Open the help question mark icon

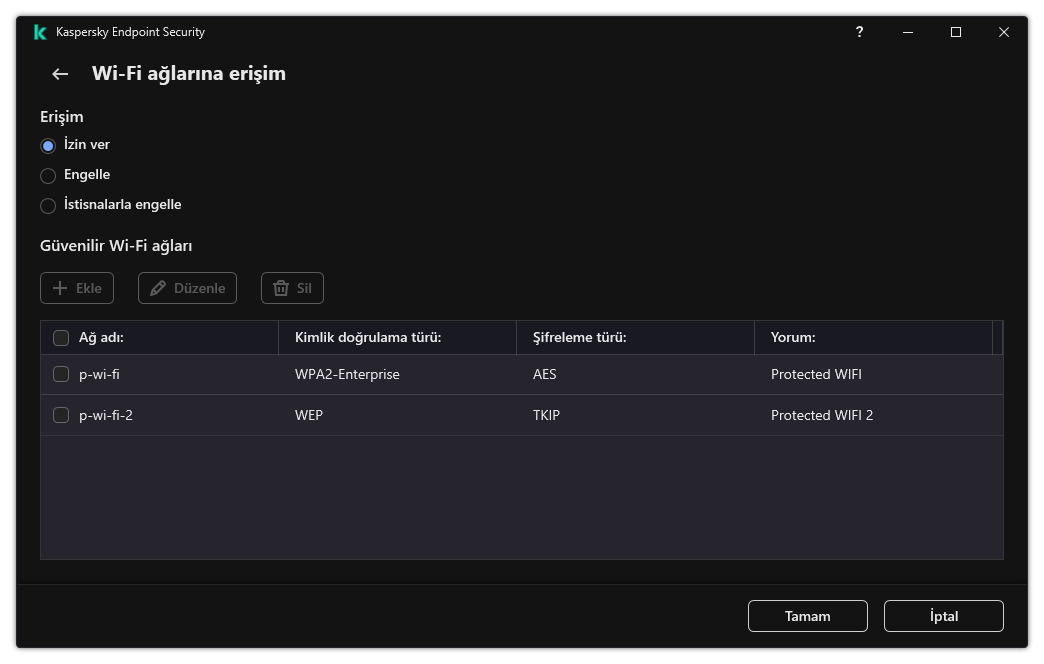click(859, 32)
